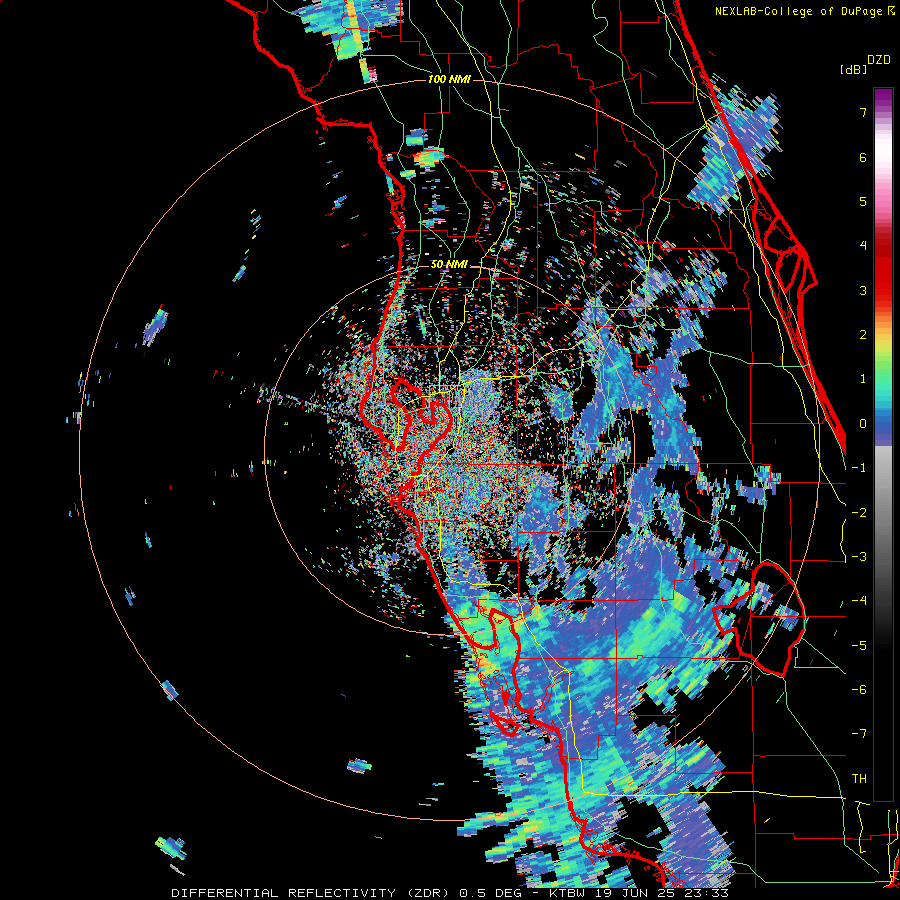
Task: Click the -4 value on color scale
Action: pos(859,601)
